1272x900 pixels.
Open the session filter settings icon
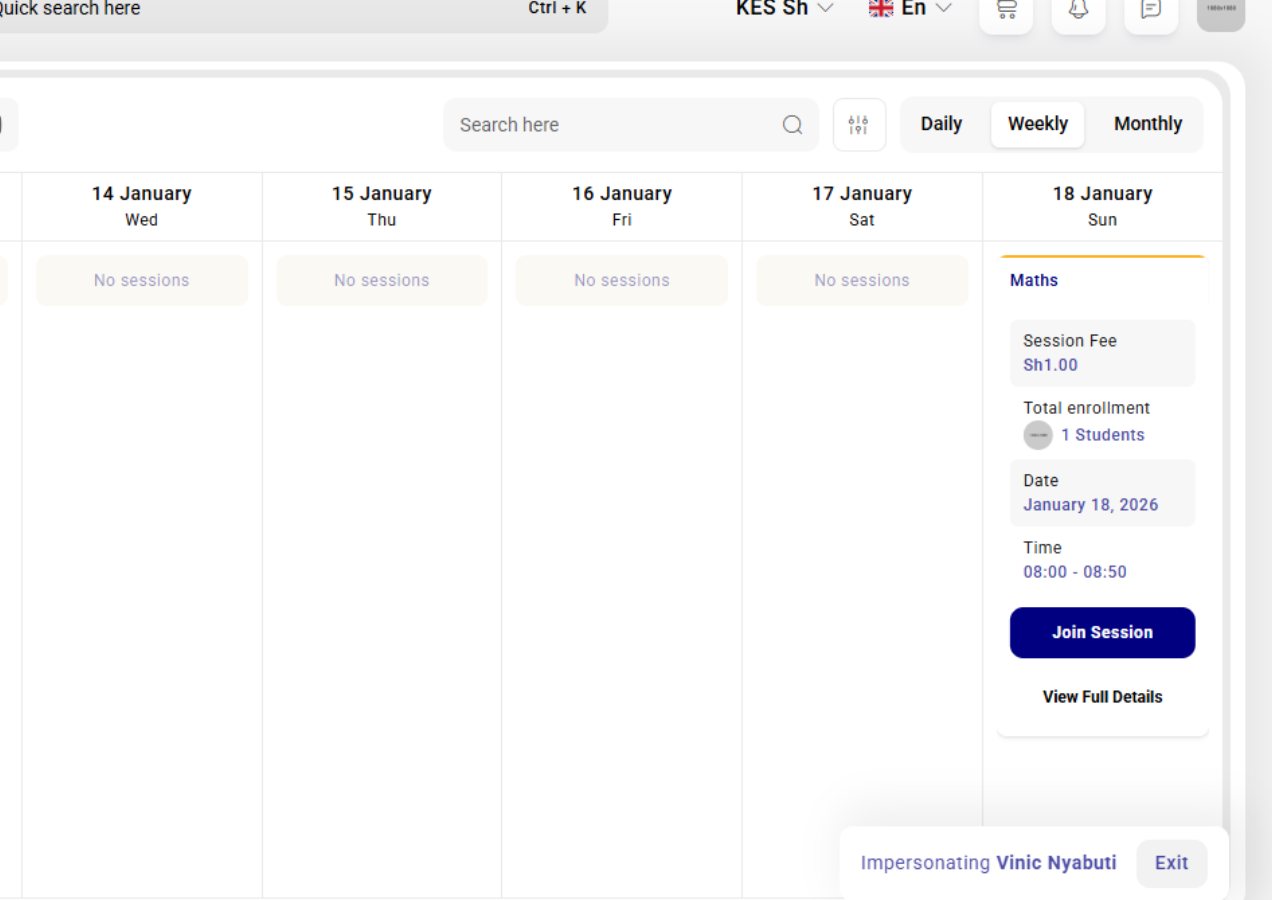(859, 125)
